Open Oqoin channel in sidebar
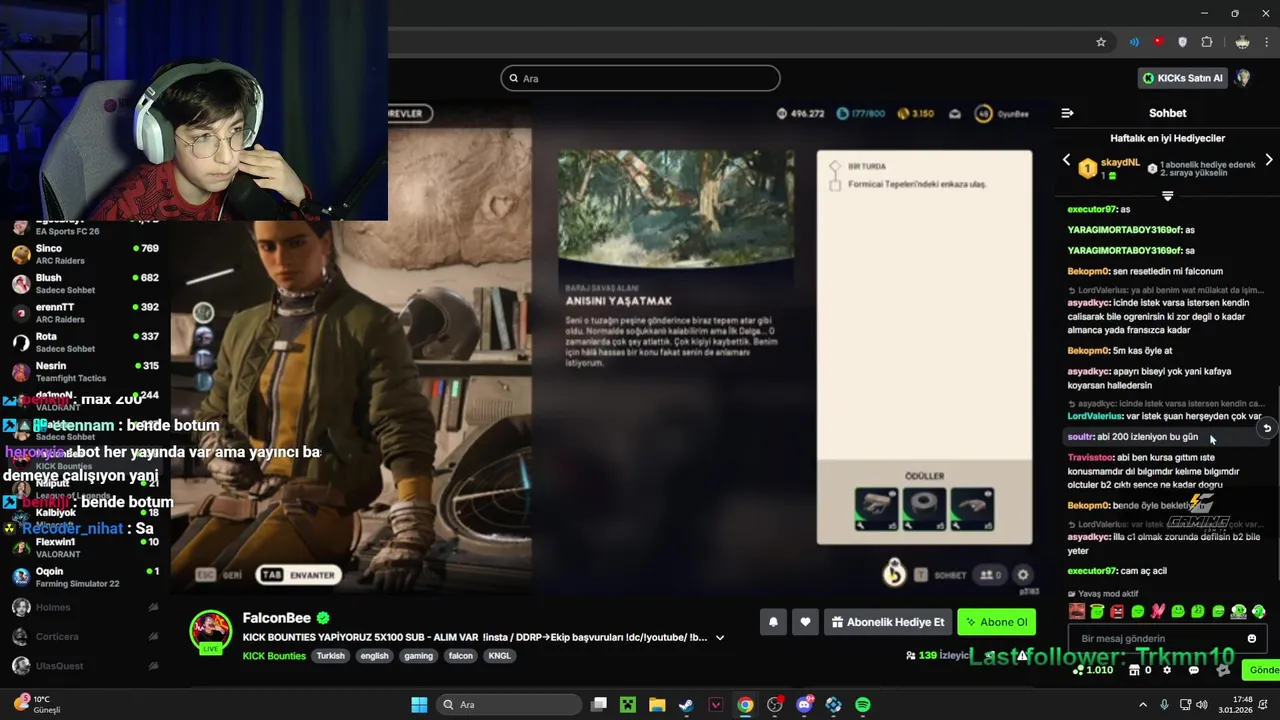 86,577
